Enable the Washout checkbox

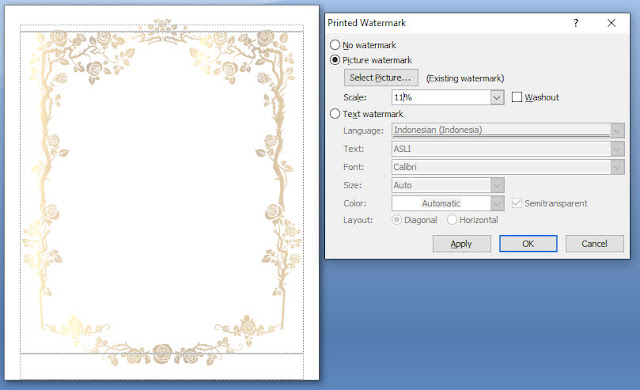(x=517, y=97)
